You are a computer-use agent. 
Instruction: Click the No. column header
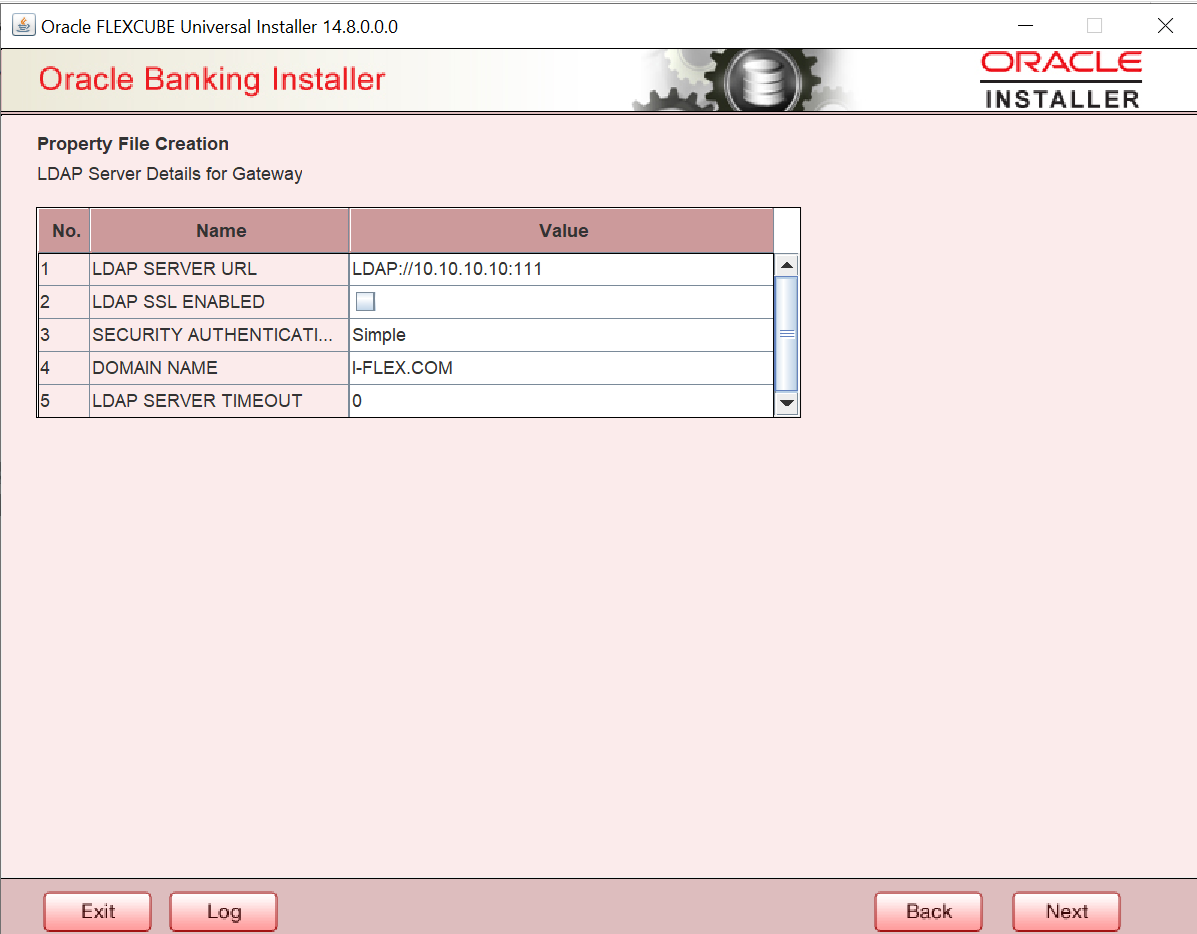click(64, 231)
